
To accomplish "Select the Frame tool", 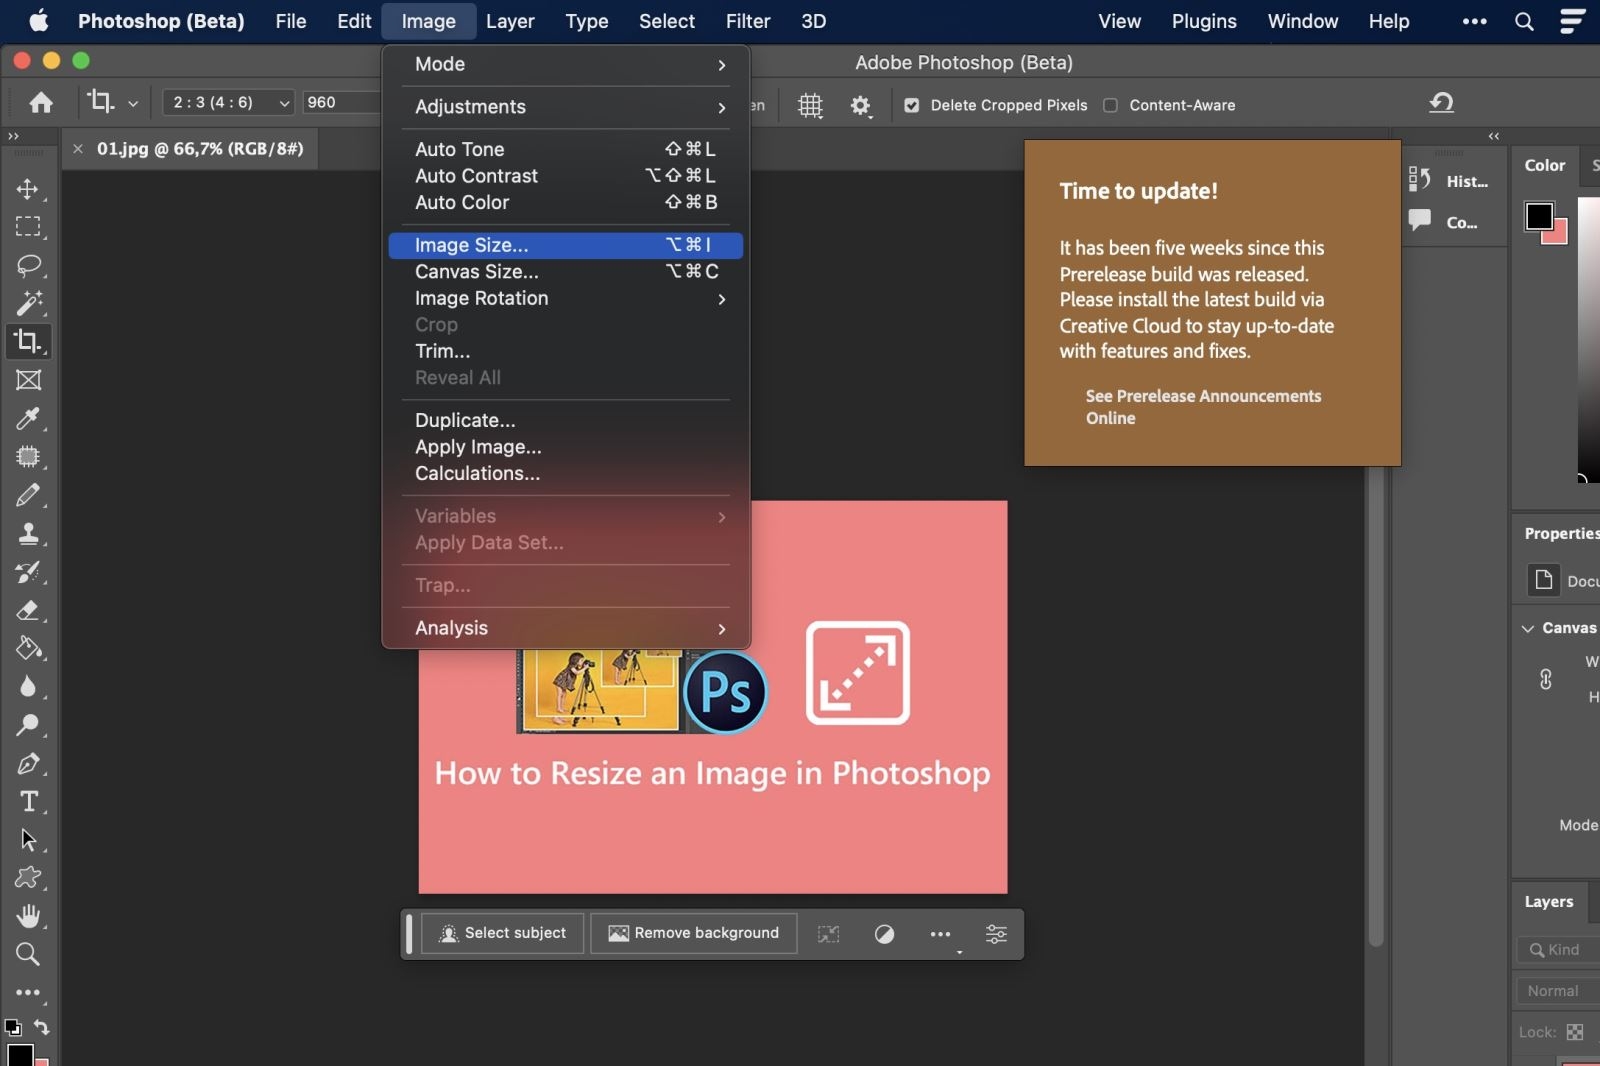I will pos(28,380).
